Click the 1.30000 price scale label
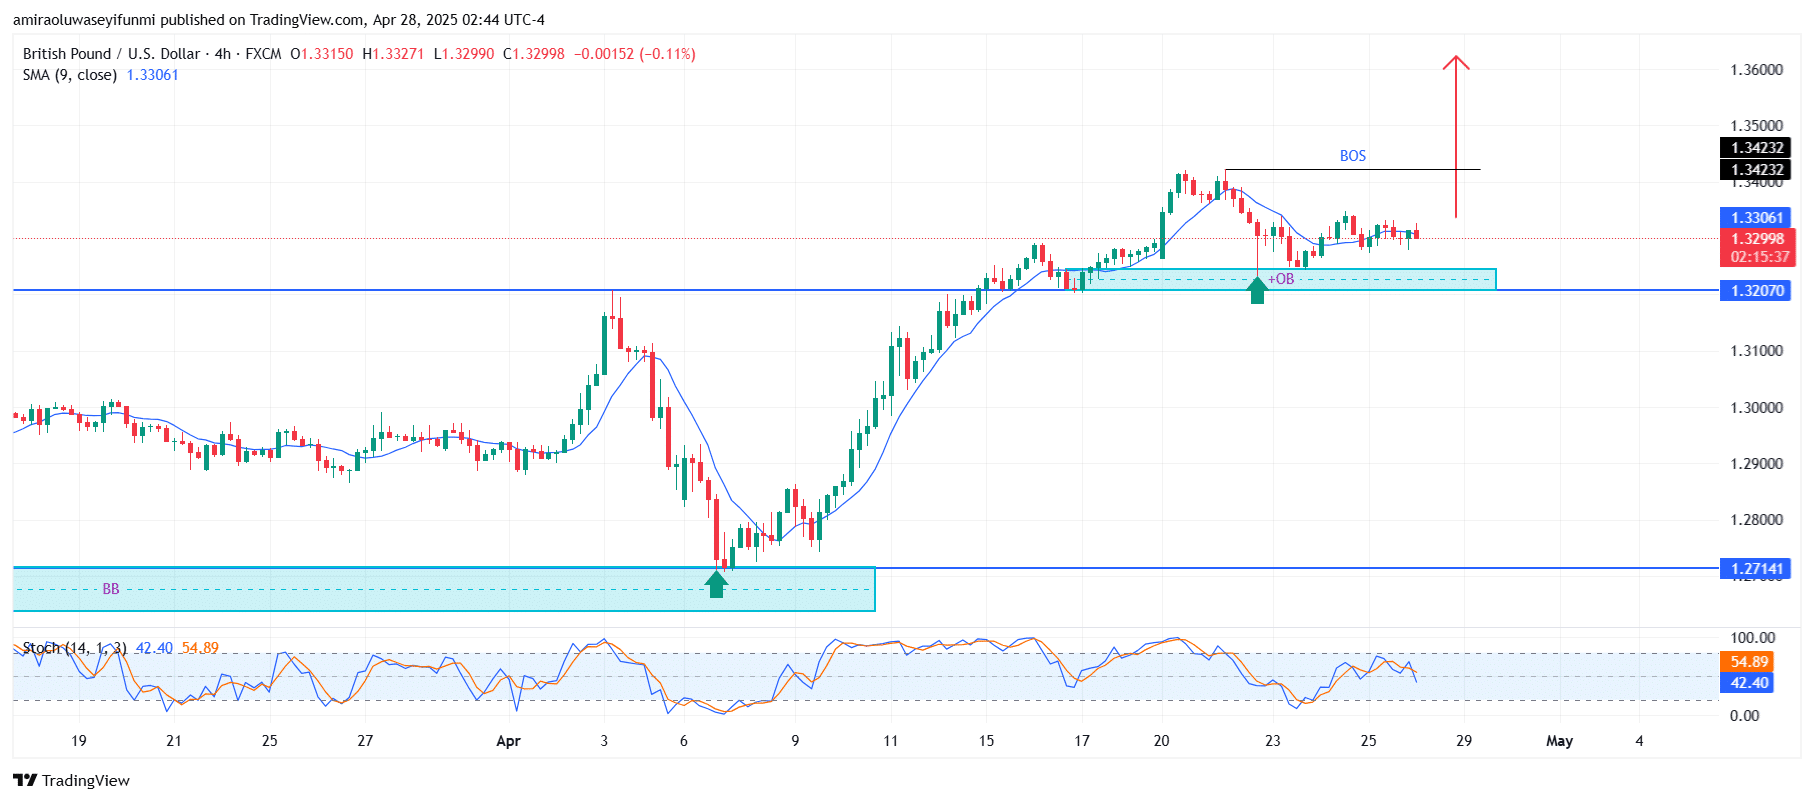The height and width of the screenshot is (802, 1814). [1756, 408]
